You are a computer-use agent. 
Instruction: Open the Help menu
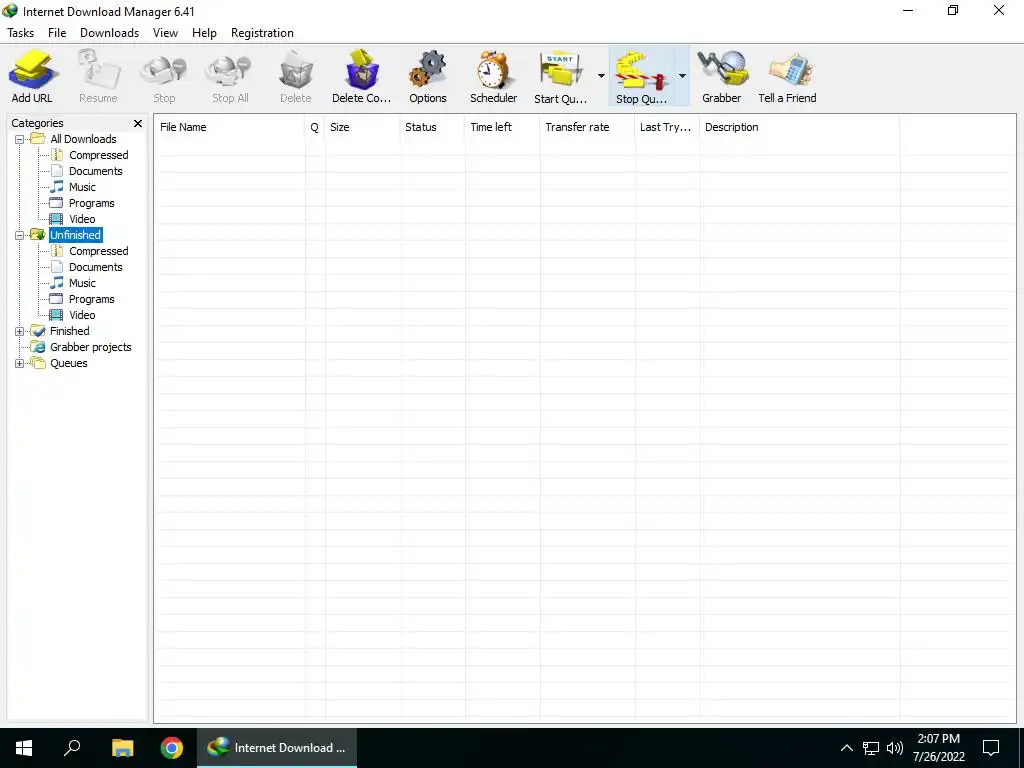tap(204, 33)
